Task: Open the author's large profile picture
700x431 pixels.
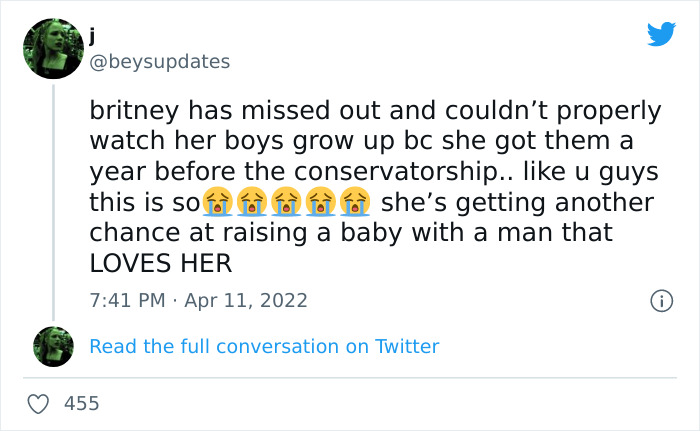Action: click(x=53, y=49)
